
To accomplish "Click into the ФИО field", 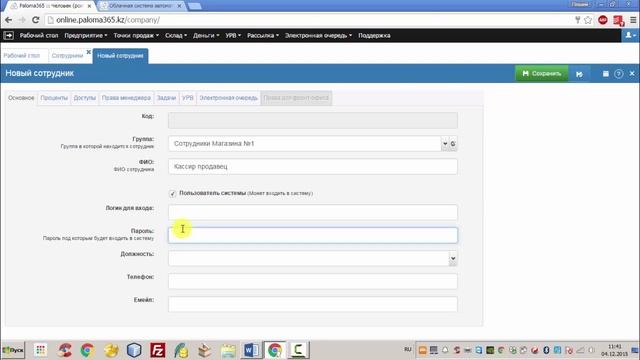I will point(313,167).
